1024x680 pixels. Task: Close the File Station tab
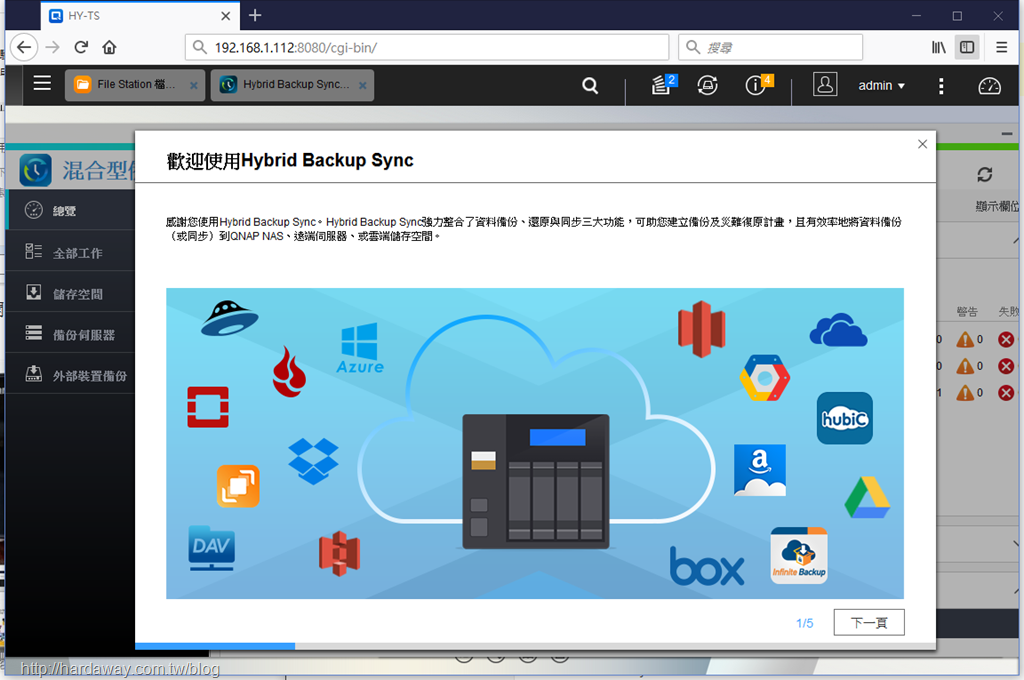[193, 85]
